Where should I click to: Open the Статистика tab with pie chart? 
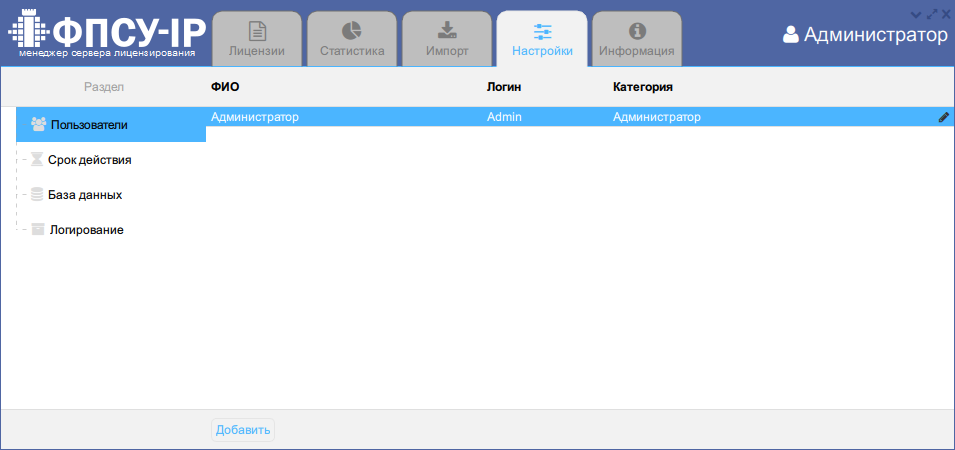[x=352, y=39]
